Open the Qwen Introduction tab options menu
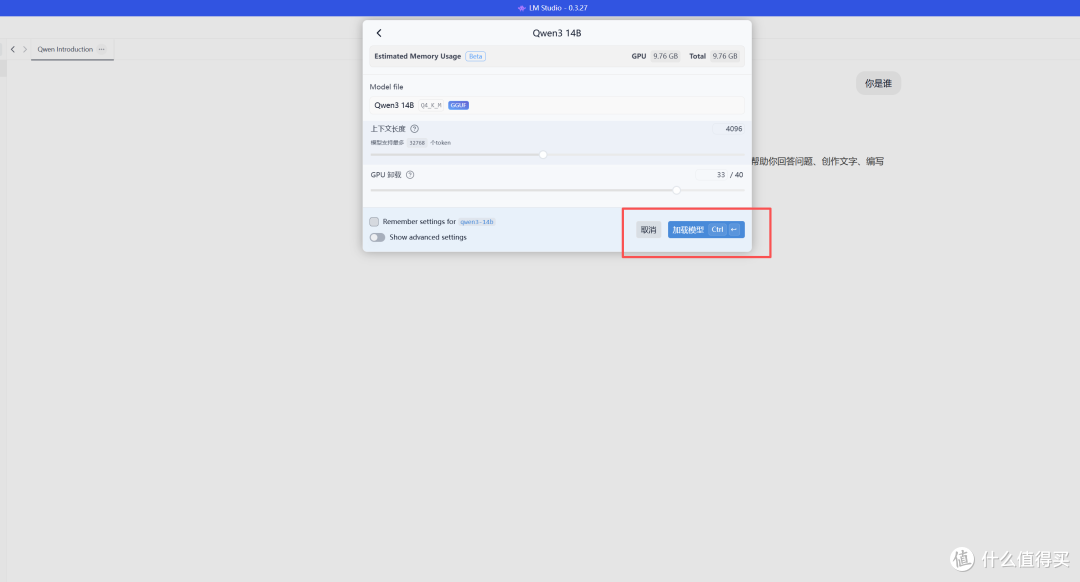Viewport: 1080px width, 582px height. pyautogui.click(x=101, y=50)
